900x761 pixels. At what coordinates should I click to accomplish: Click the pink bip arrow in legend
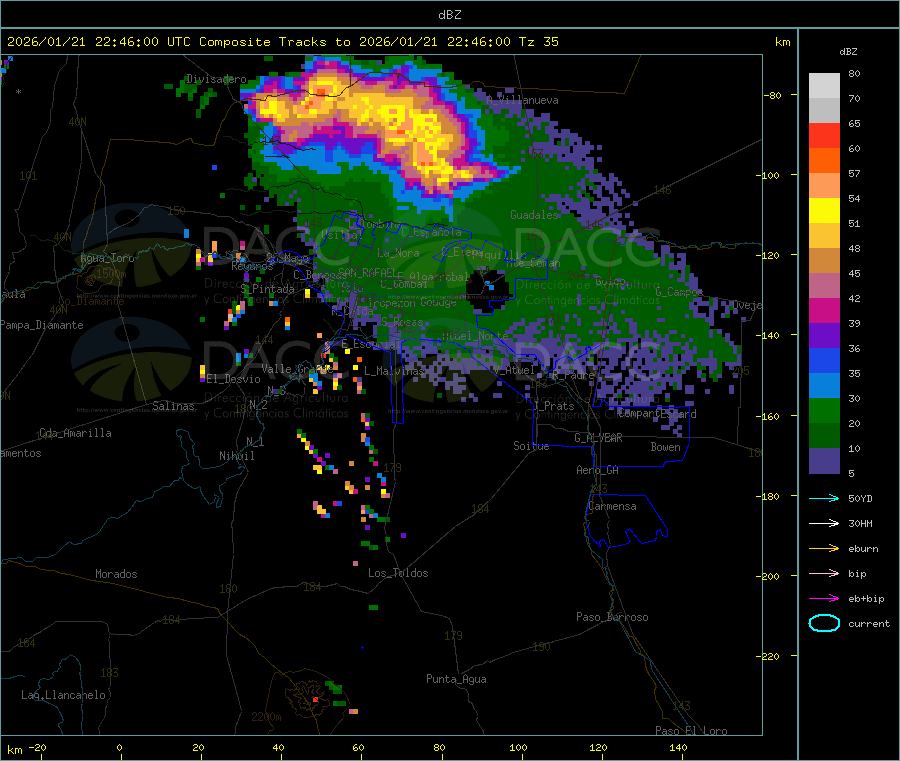[824, 573]
